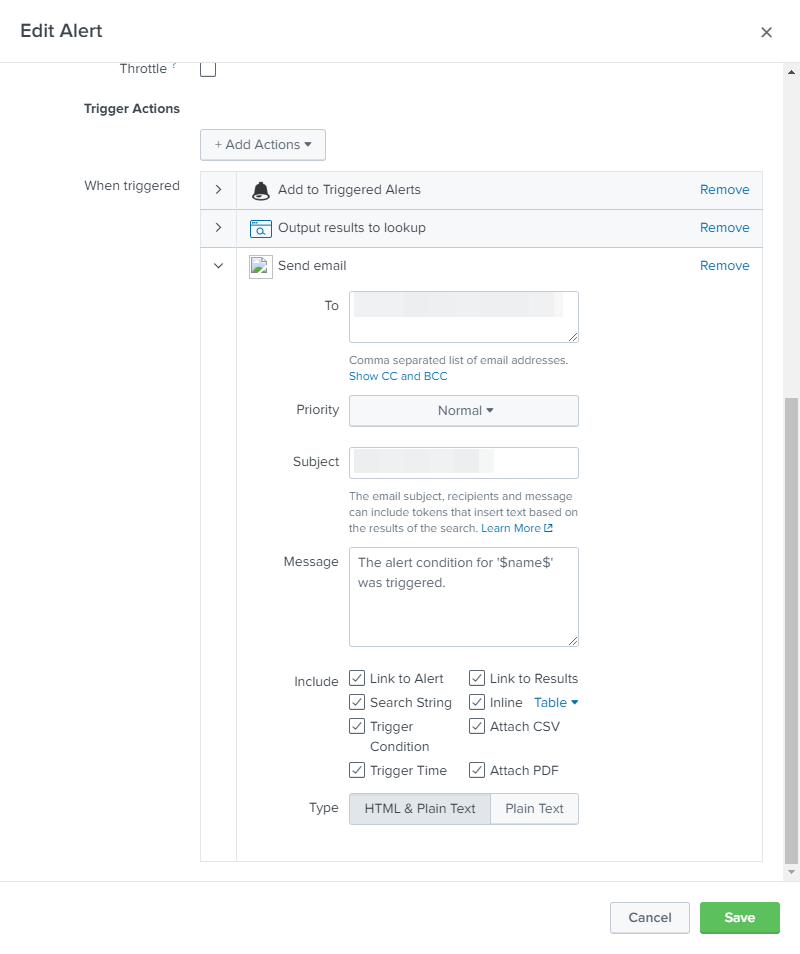The height and width of the screenshot is (954, 800).
Task: Open the Priority Normal dropdown
Action: (464, 411)
